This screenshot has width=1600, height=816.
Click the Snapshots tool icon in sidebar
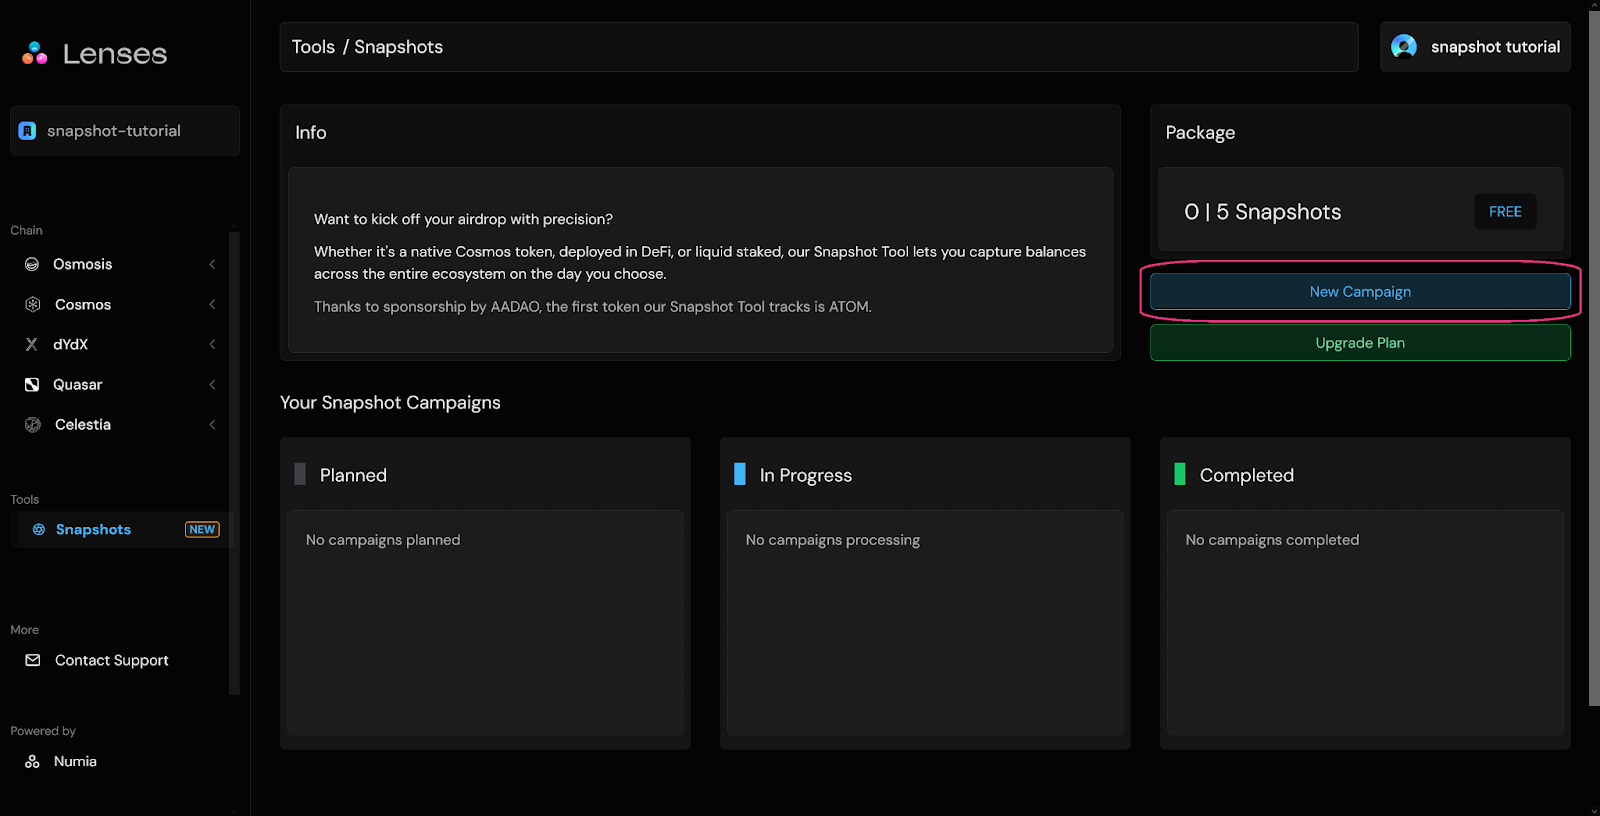tap(39, 529)
